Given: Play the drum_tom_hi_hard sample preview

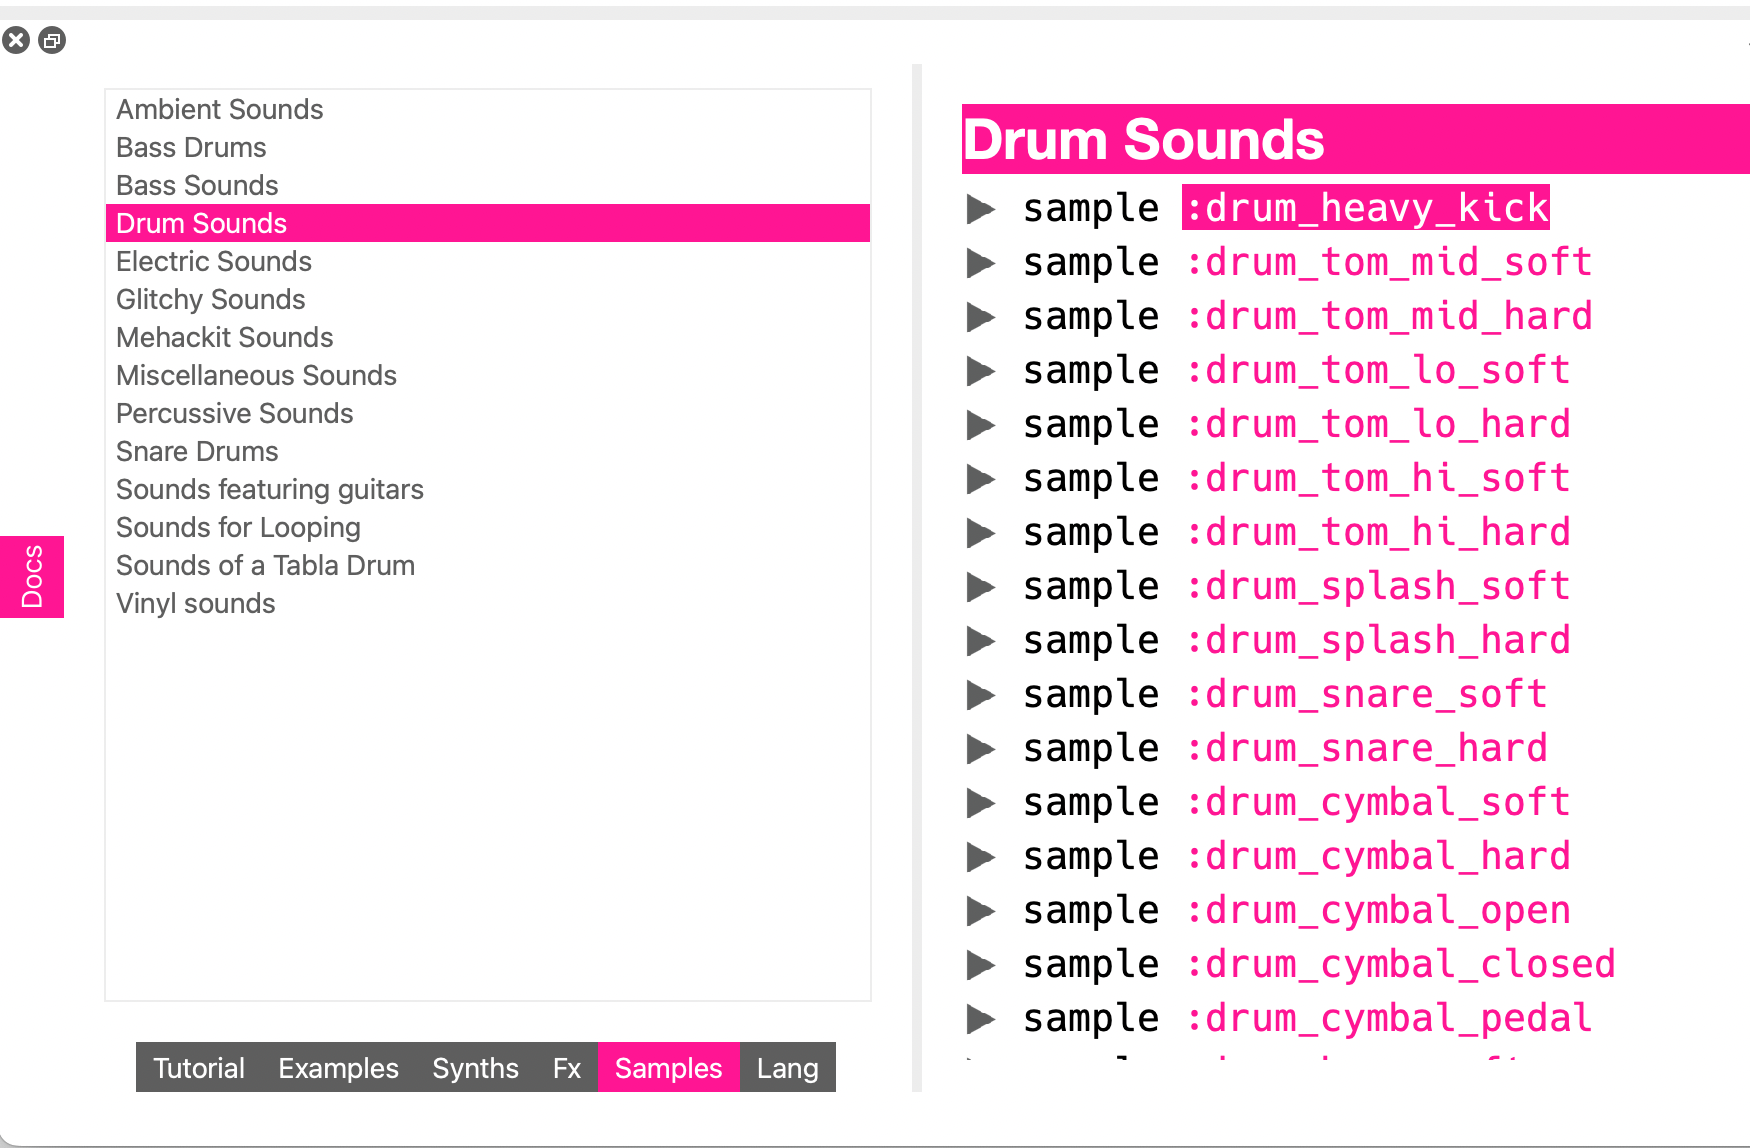Looking at the screenshot, I should 981,533.
